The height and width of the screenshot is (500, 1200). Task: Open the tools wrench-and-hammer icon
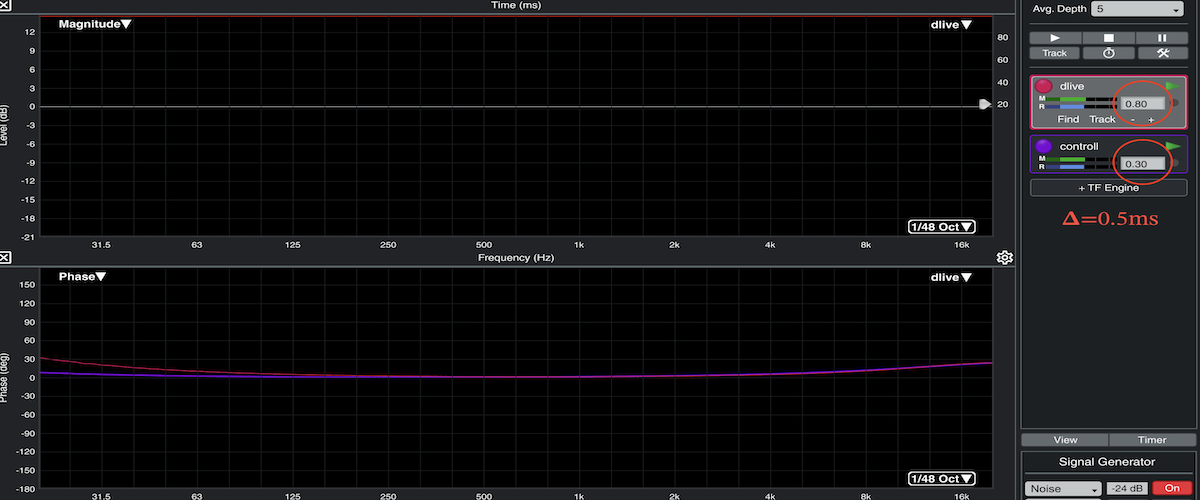coord(1163,53)
